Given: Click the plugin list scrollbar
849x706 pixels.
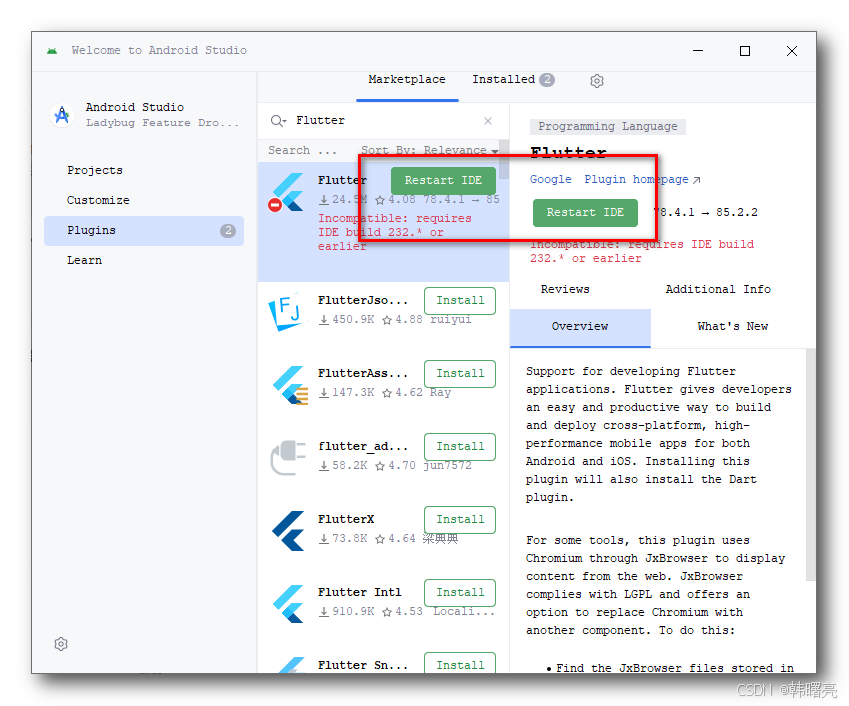Looking at the screenshot, I should pyautogui.click(x=504, y=160).
